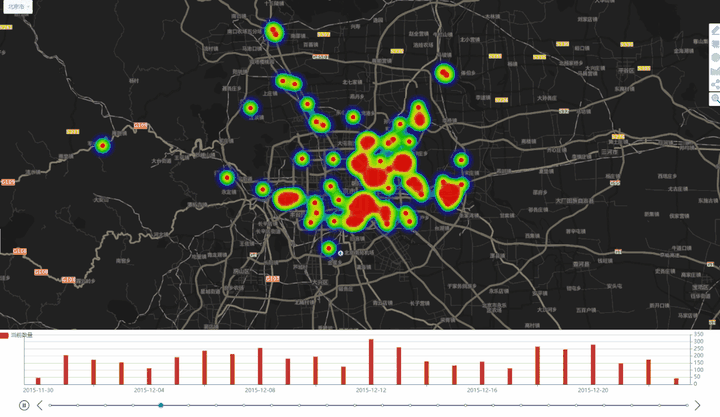Click the share nodes icon in map toolbar
720x417 pixels.
[715, 85]
